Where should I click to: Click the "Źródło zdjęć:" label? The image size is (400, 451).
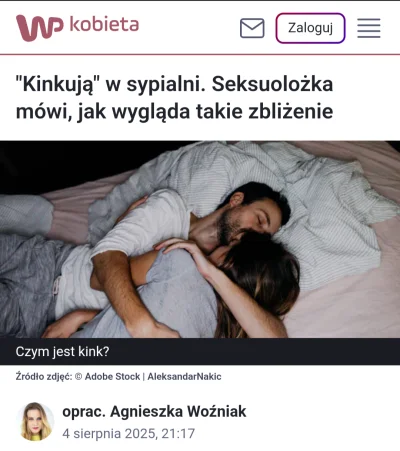[44, 377]
